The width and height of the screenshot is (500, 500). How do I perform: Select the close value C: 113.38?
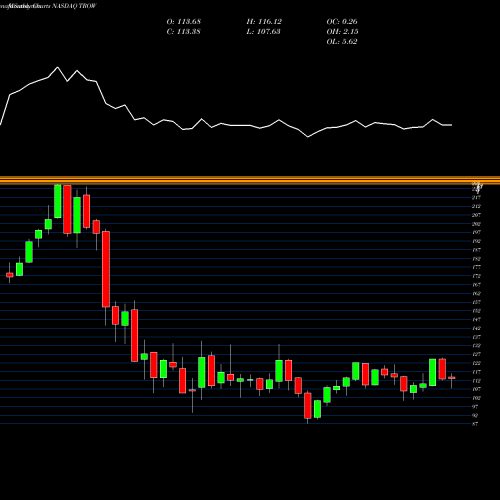(x=183, y=32)
